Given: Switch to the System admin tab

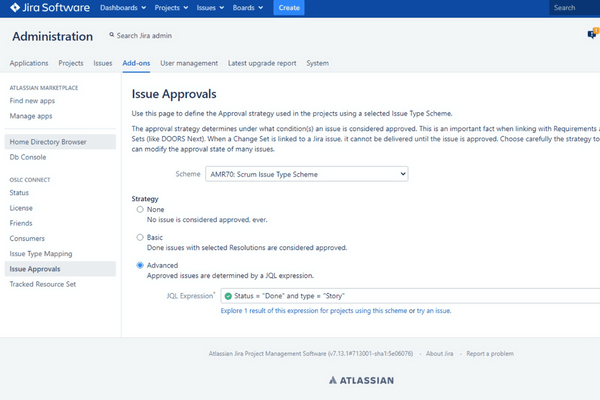Looking at the screenshot, I should 318,63.
